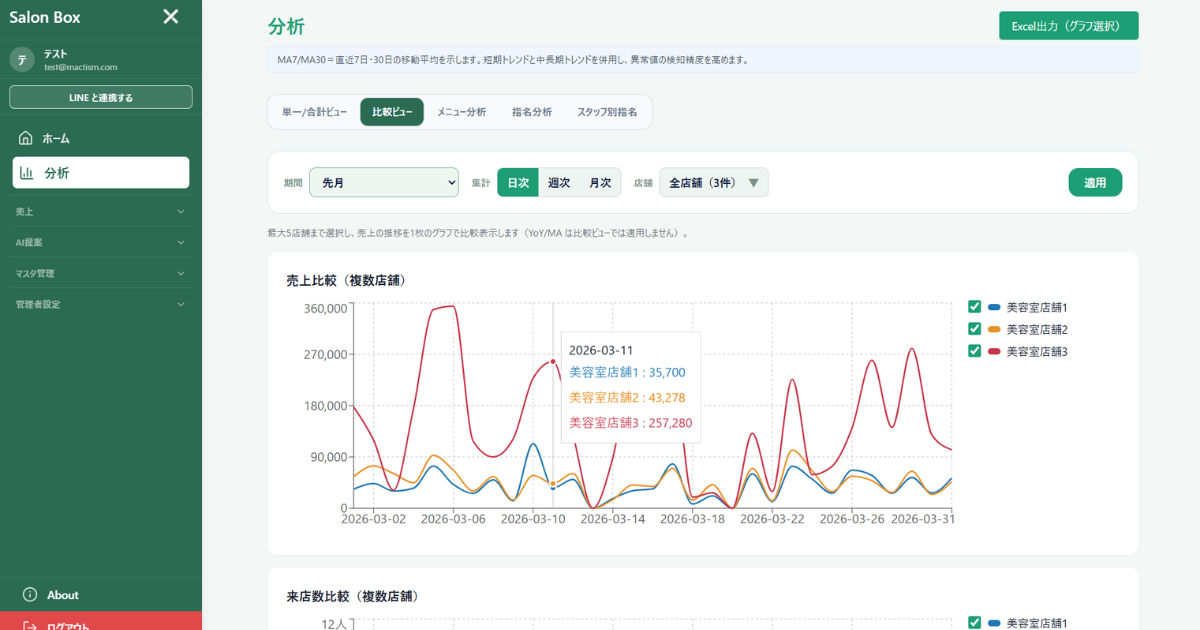The image size is (1200, 630).
Task: Disable 美容室店舗3 in the sales chart
Action: click(975, 351)
